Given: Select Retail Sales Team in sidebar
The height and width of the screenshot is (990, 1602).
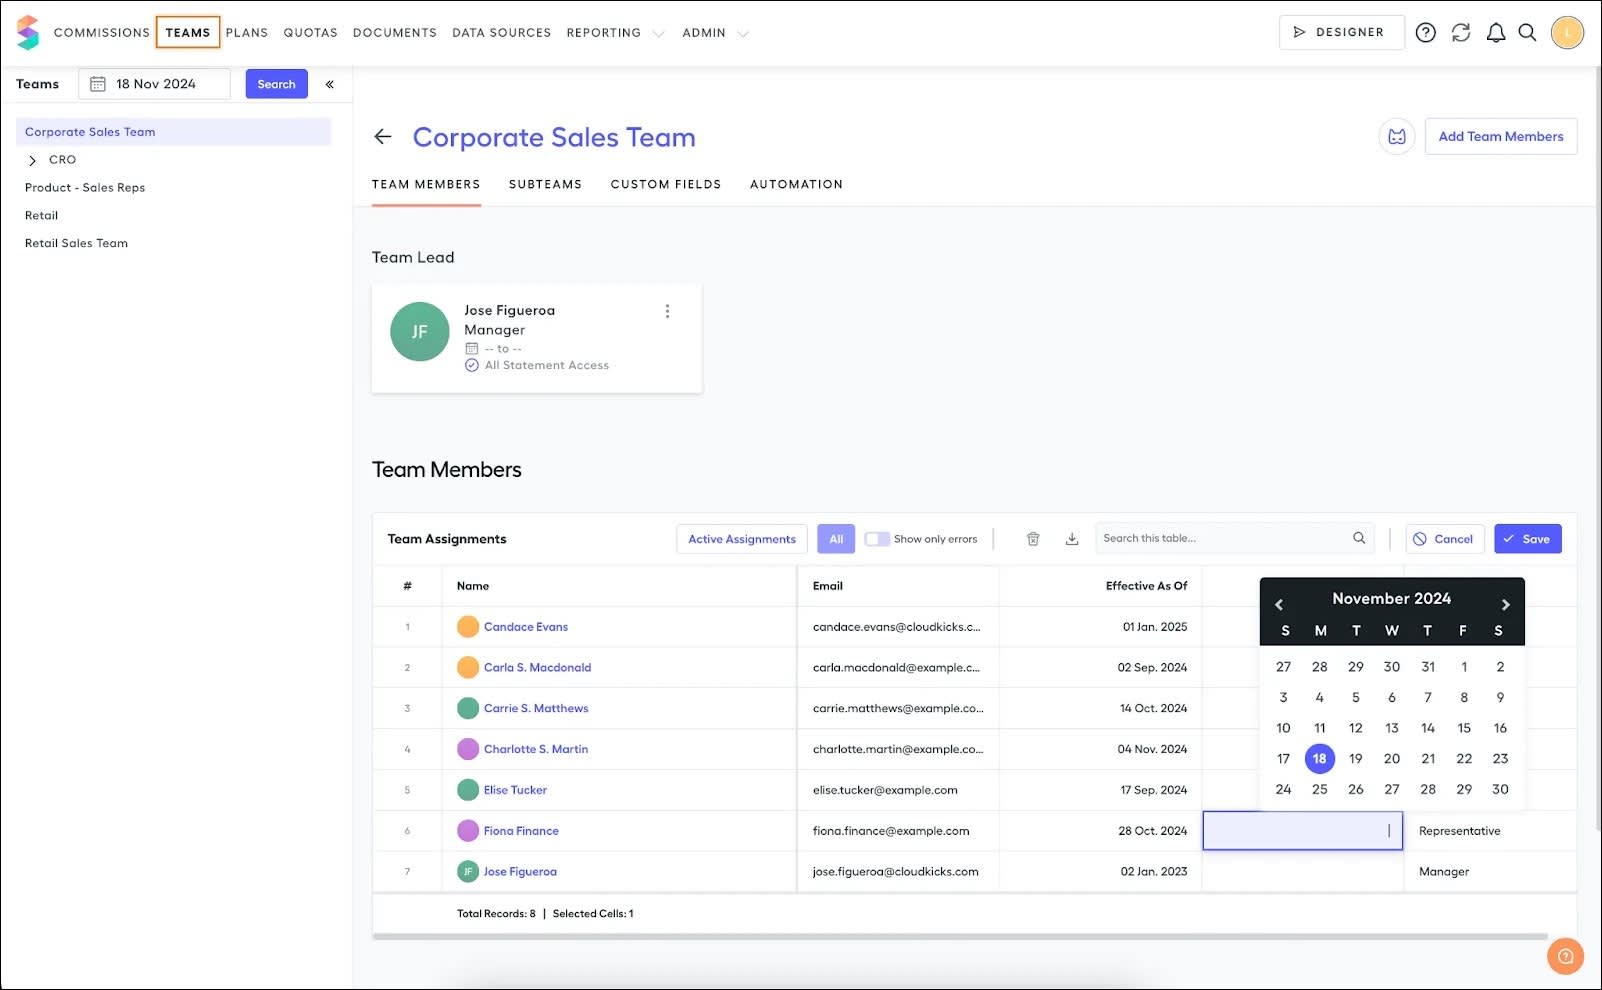Looking at the screenshot, I should click(76, 243).
